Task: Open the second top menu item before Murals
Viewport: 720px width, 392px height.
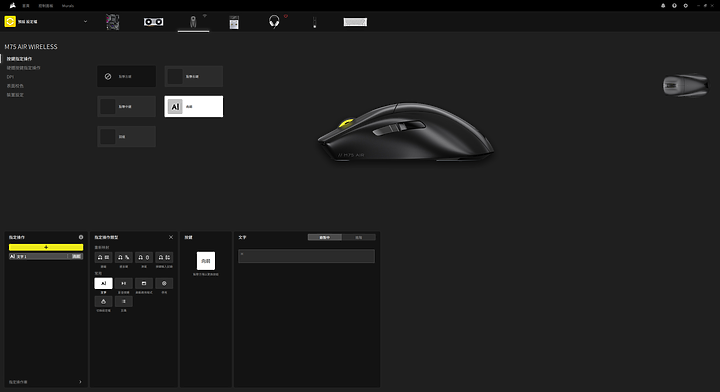Action: [x=45, y=6]
